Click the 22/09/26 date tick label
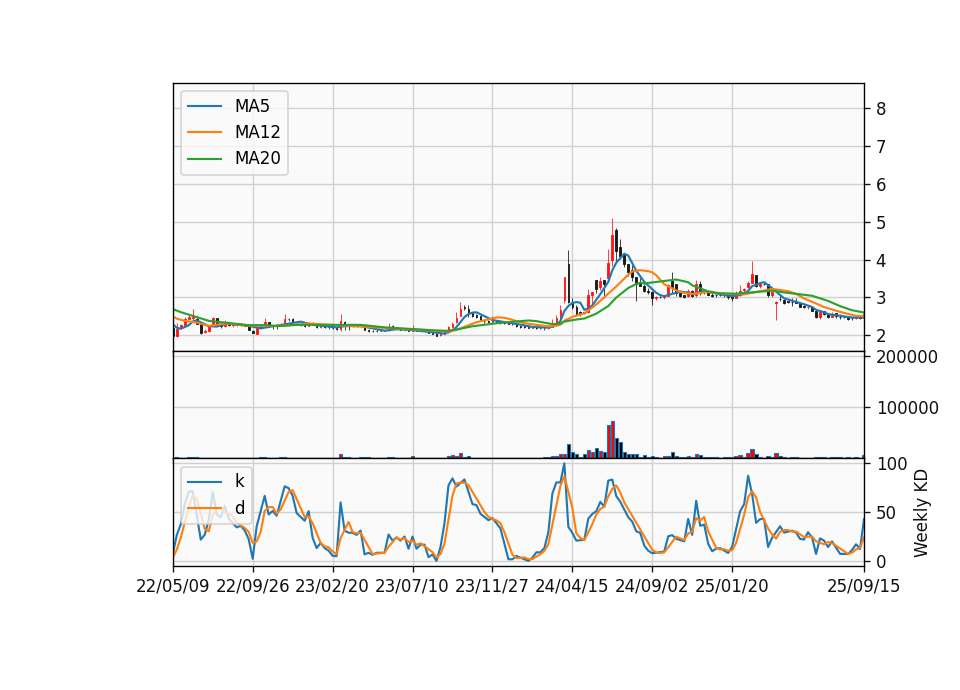The width and height of the screenshot is (960, 690). click(253, 586)
